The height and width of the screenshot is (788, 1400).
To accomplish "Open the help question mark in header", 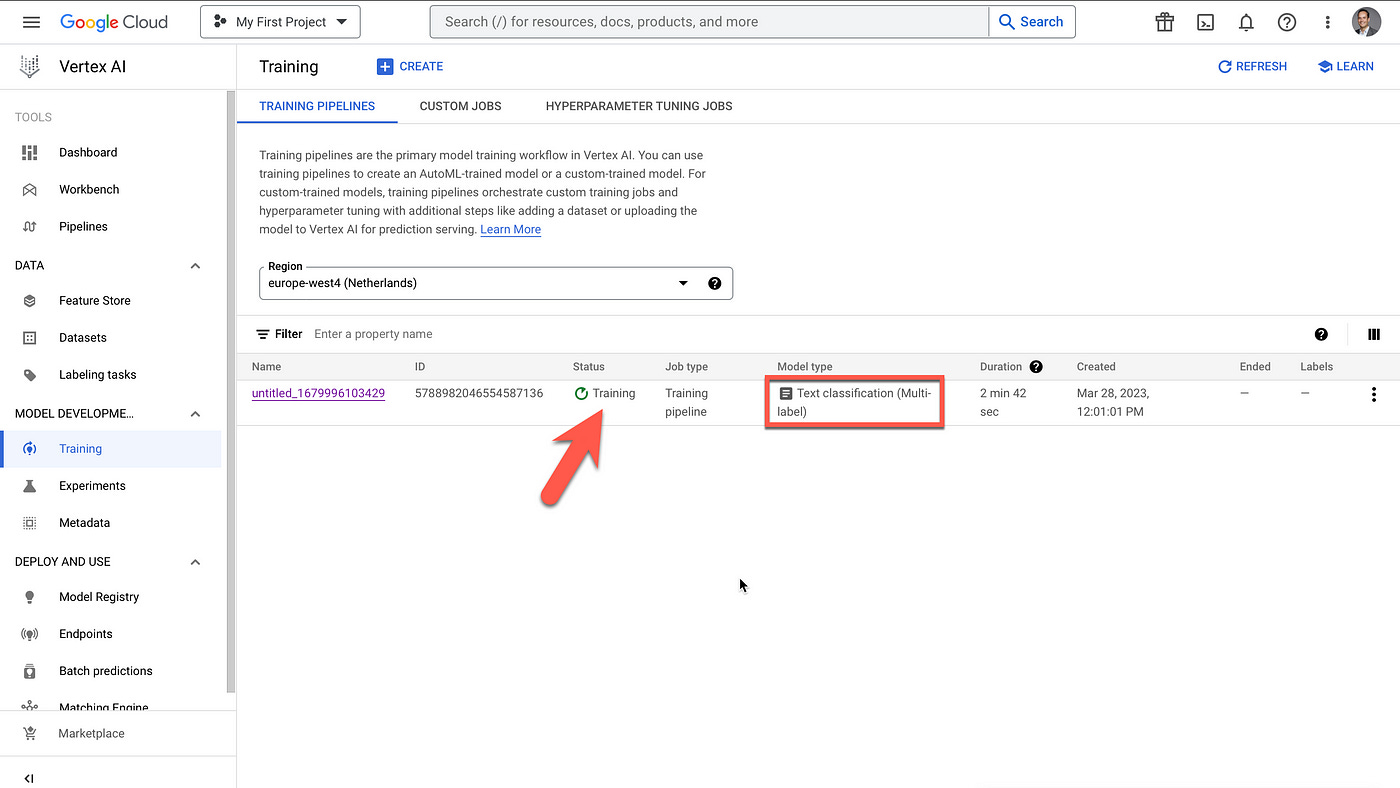I will tap(1287, 22).
